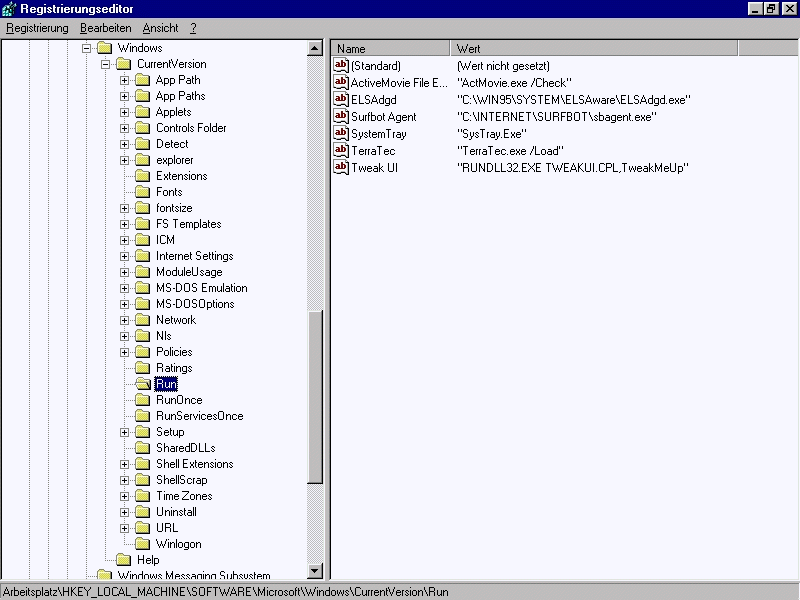The width and height of the screenshot is (800, 600).
Task: Click the Wert column header
Action: point(595,48)
